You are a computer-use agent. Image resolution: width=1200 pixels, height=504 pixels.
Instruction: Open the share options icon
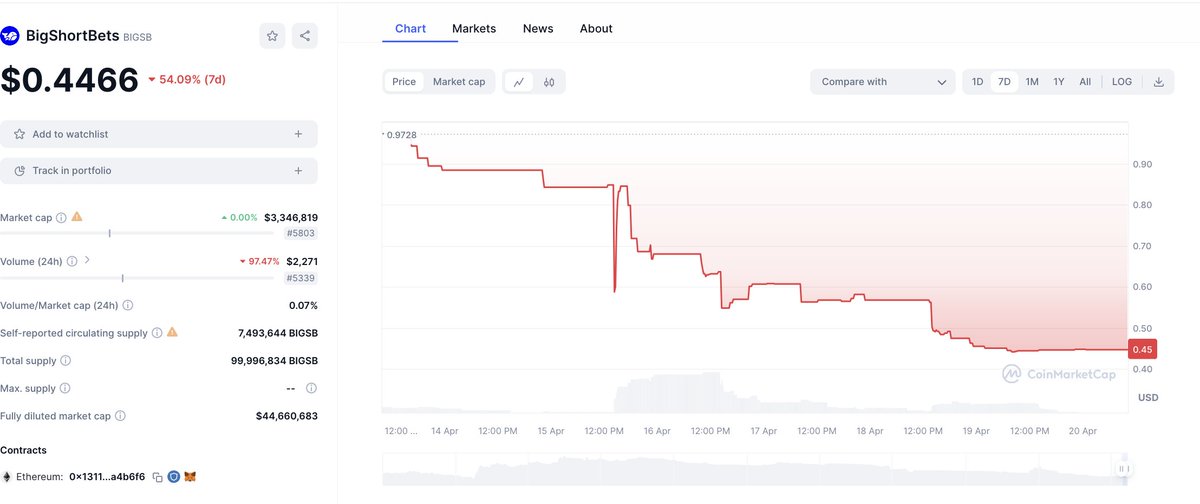(x=305, y=36)
